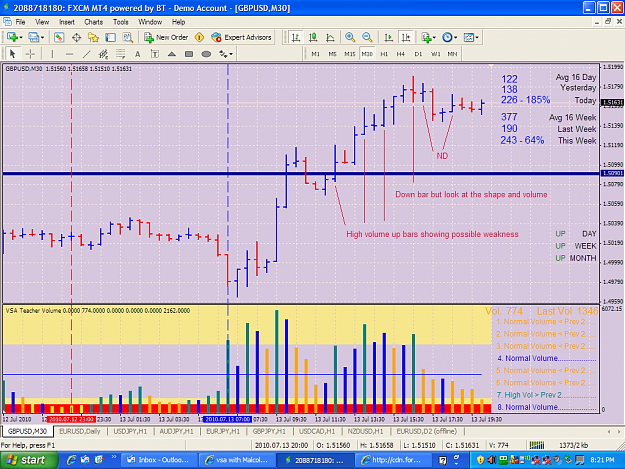This screenshot has height=469, width=625.
Task: Open the Navigator folder-star icon
Action: (x=93, y=37)
